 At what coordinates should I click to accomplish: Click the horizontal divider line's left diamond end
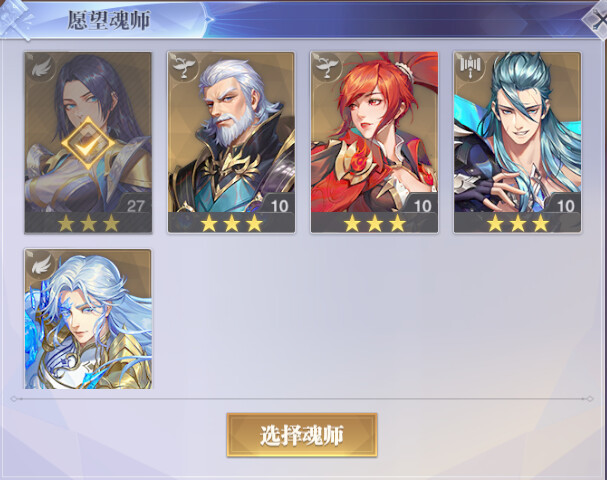click(x=14, y=399)
